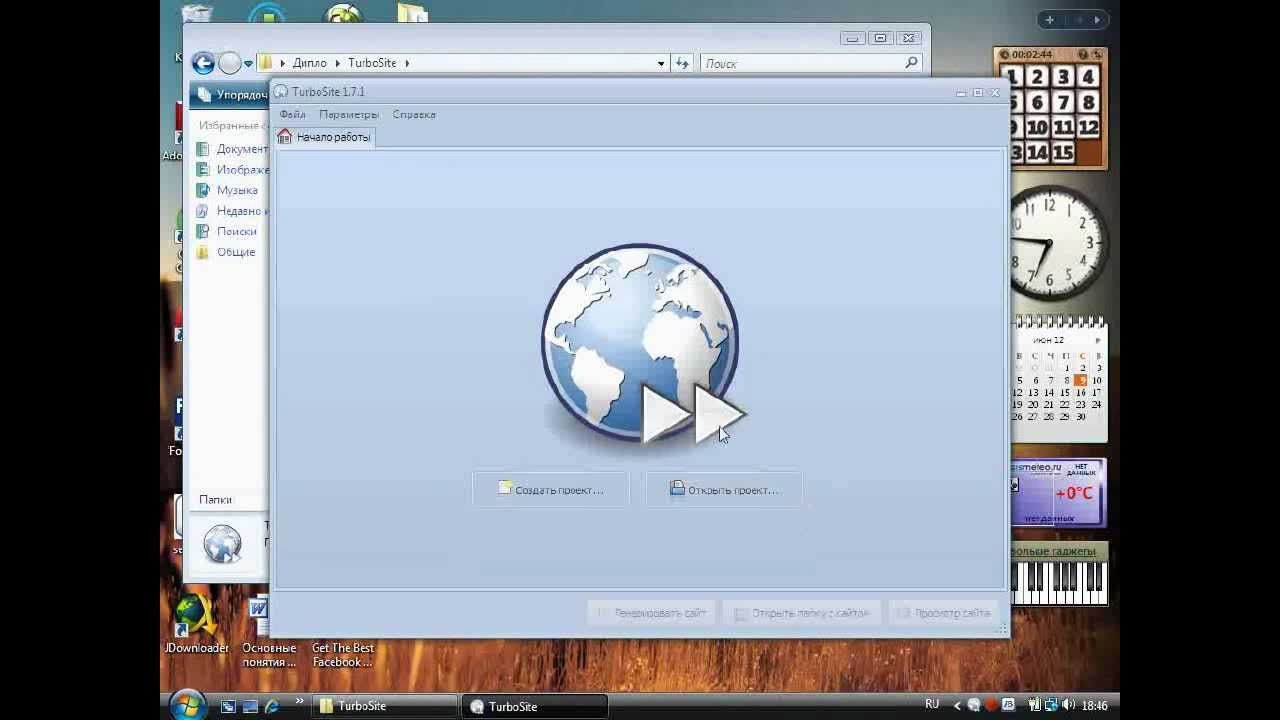Click the sidebar add gadget plus button
Image resolution: width=1280 pixels, height=720 pixels.
pos(1049,19)
